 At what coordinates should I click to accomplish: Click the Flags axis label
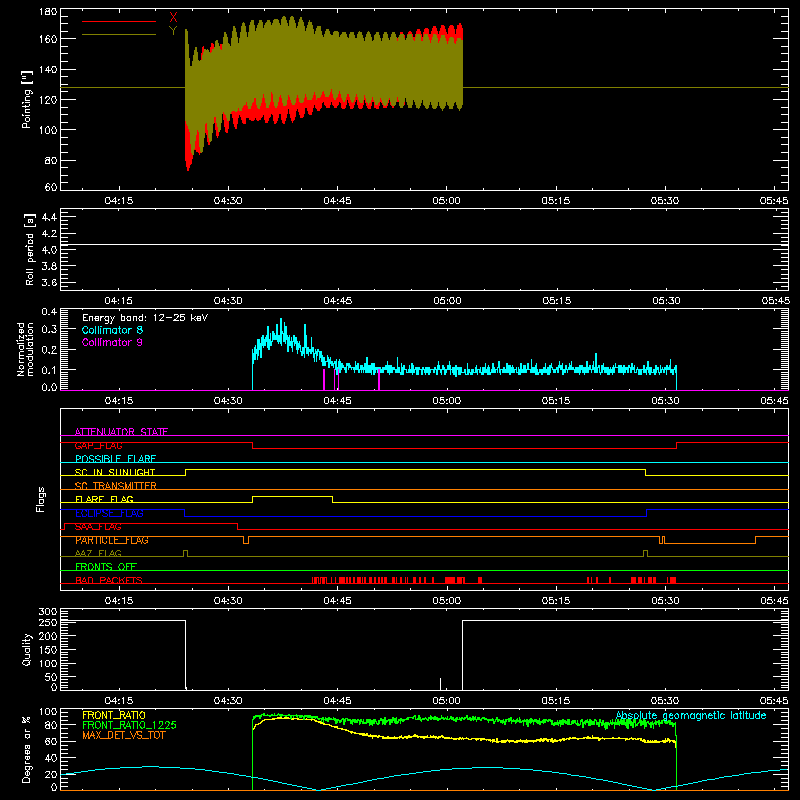tap(41, 499)
